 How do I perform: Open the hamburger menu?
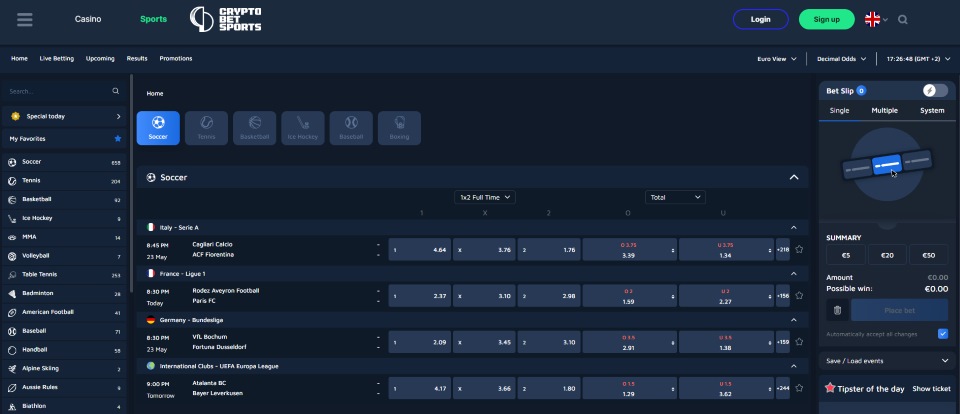coord(24,20)
